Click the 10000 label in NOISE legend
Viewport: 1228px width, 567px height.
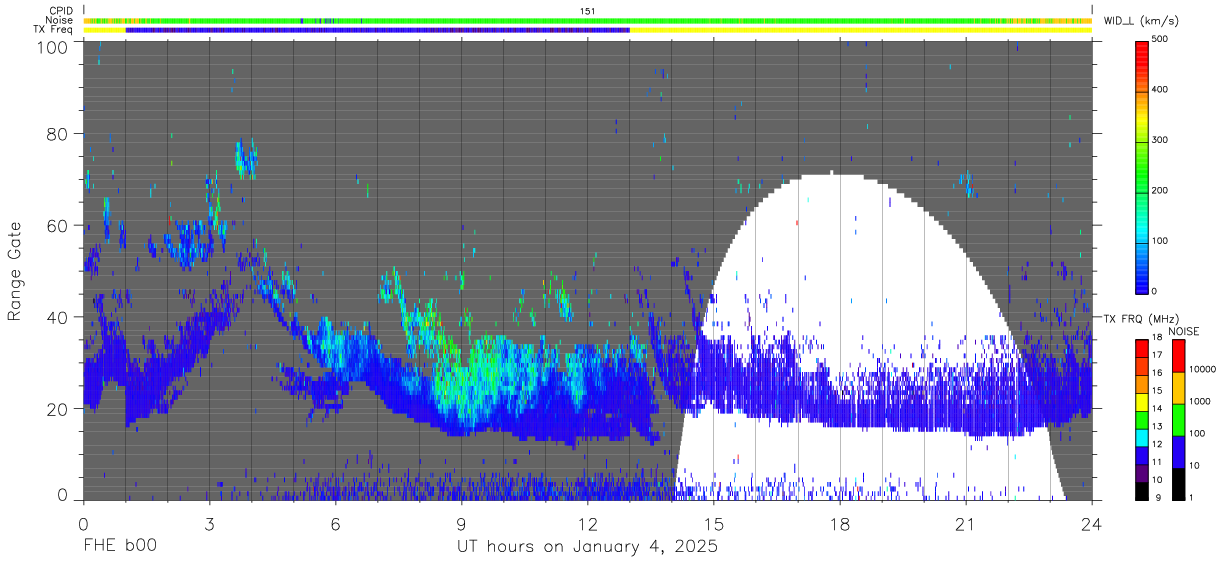coord(1203,370)
